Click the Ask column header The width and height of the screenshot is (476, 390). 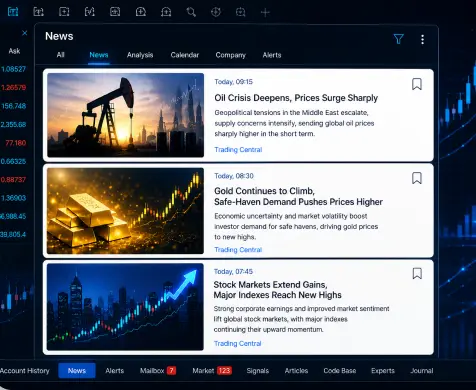coord(14,51)
